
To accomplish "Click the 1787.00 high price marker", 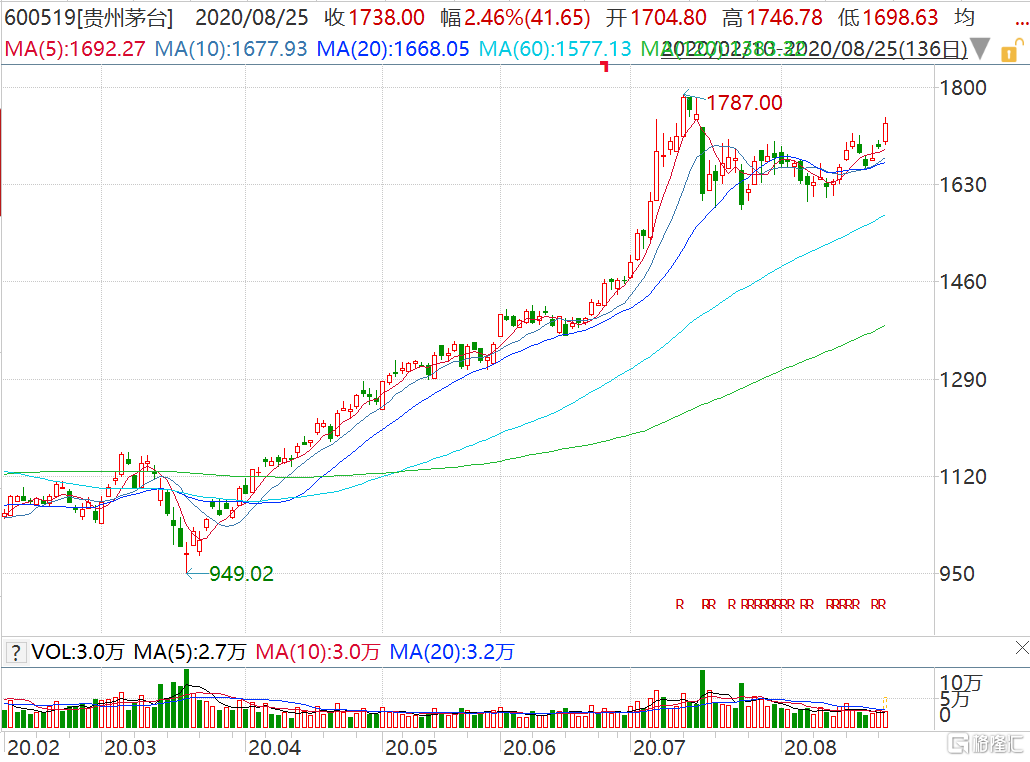I will click(x=744, y=102).
